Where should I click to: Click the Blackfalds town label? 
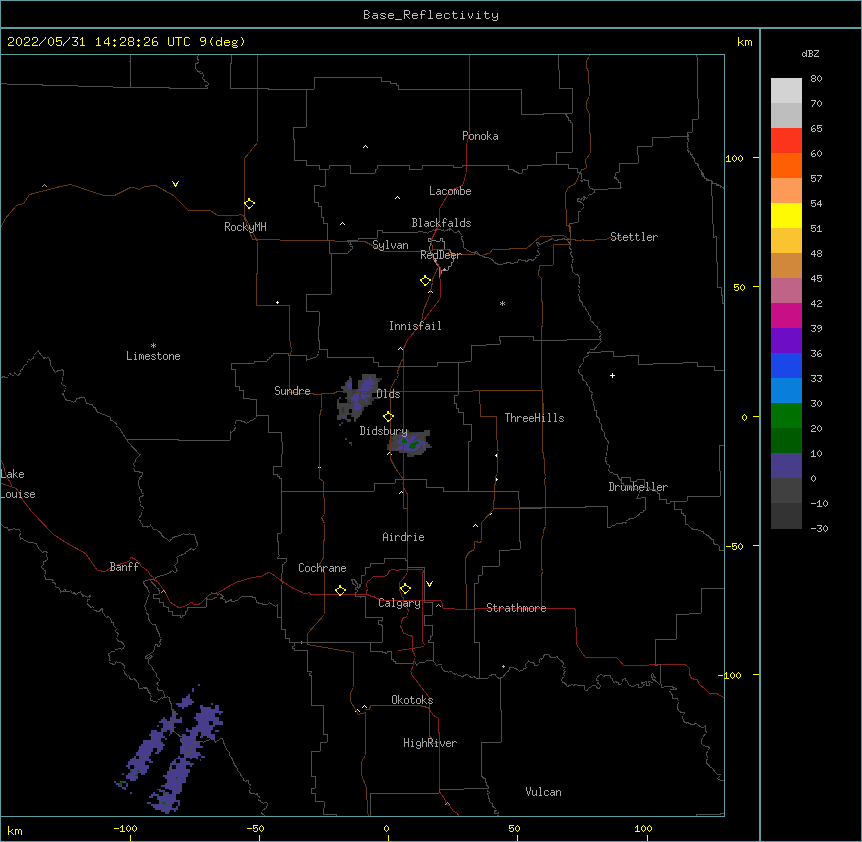click(441, 223)
